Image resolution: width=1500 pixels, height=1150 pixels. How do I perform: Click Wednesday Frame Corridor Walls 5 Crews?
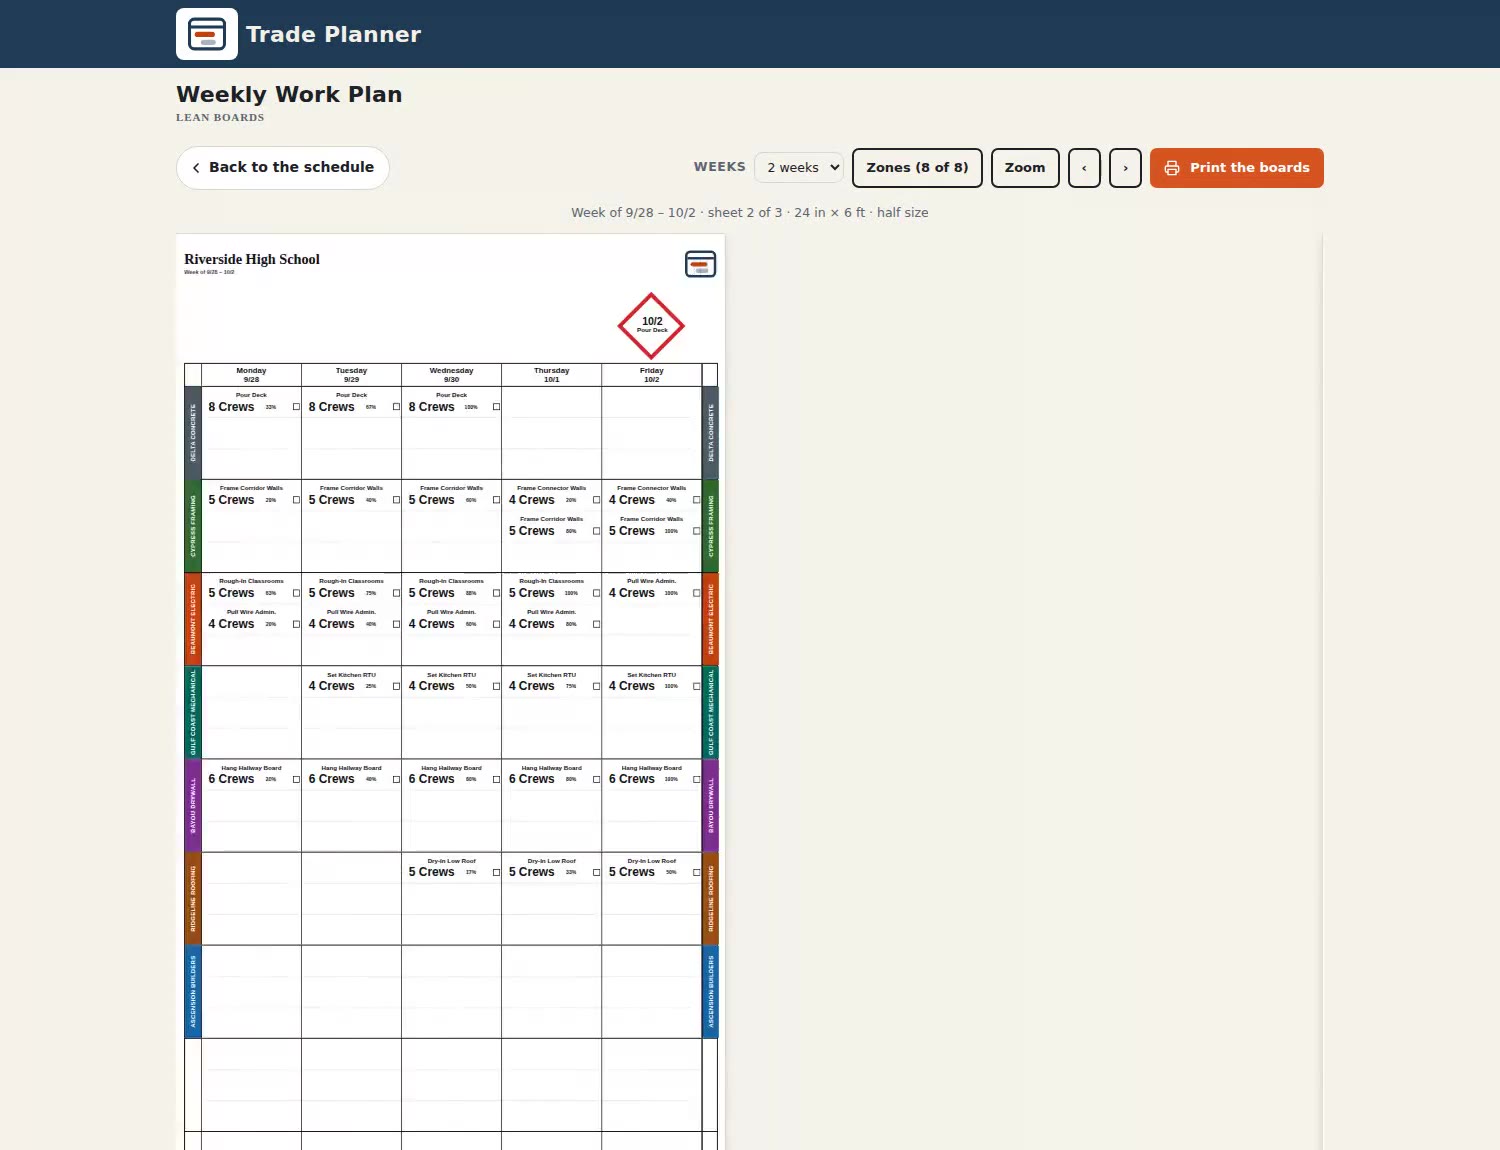[451, 496]
